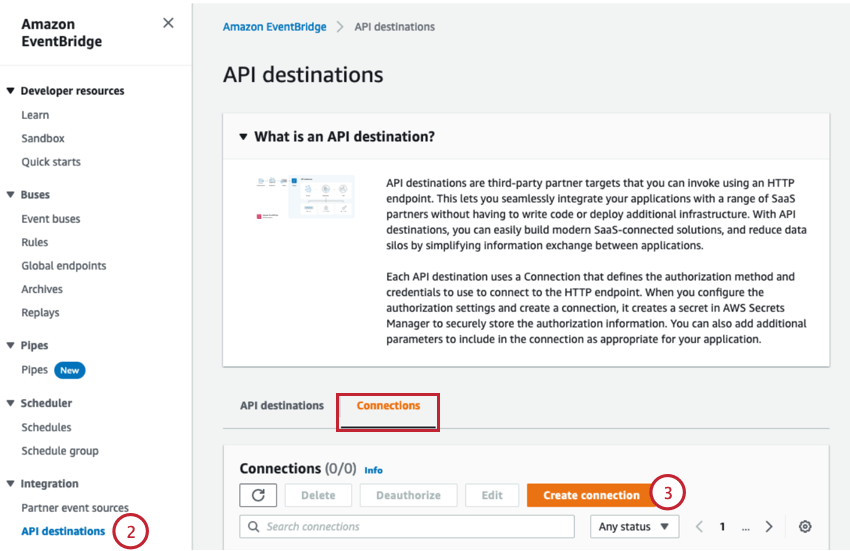850x551 pixels.
Task: Open Learn in the sidebar
Action: coord(35,115)
